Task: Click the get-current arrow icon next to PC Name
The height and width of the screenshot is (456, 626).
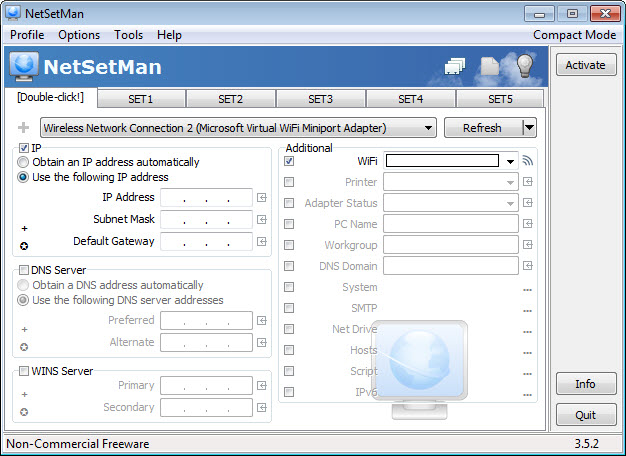Action: (x=528, y=224)
